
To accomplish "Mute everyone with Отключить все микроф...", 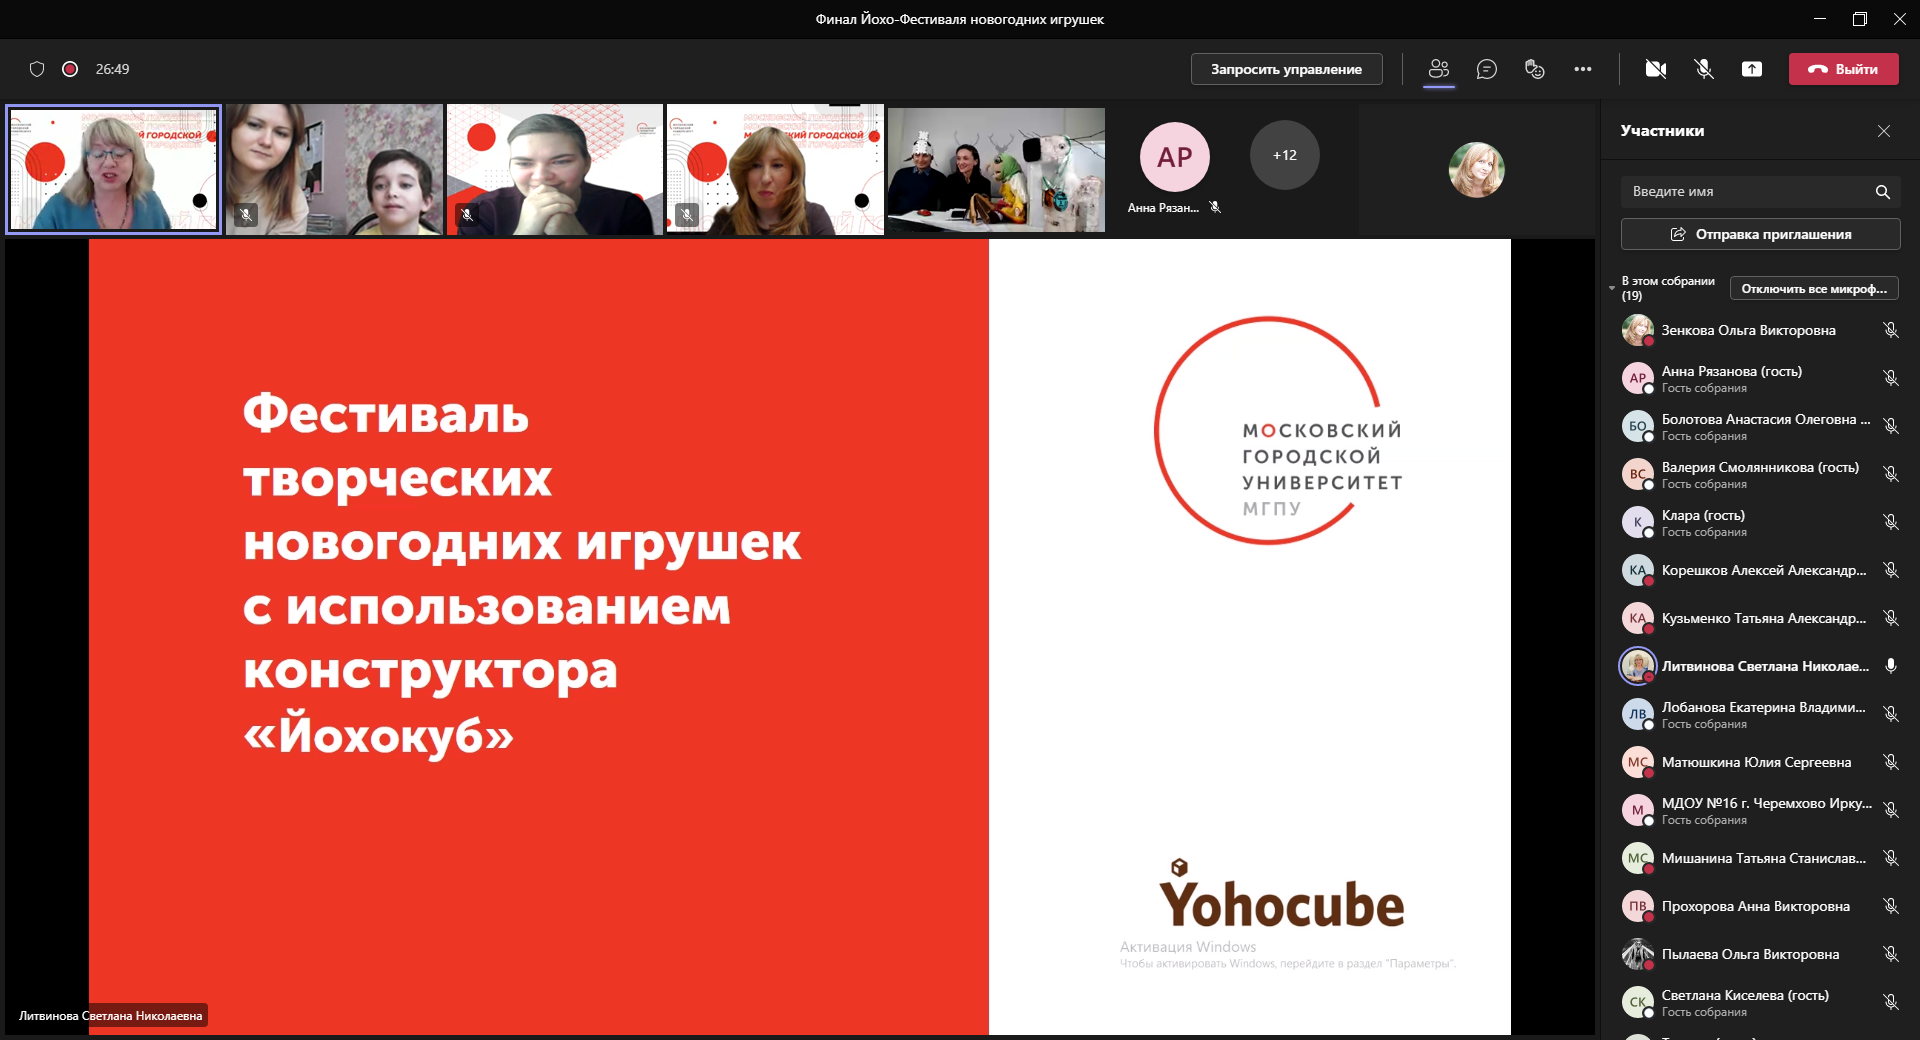I will pyautogui.click(x=1814, y=288).
